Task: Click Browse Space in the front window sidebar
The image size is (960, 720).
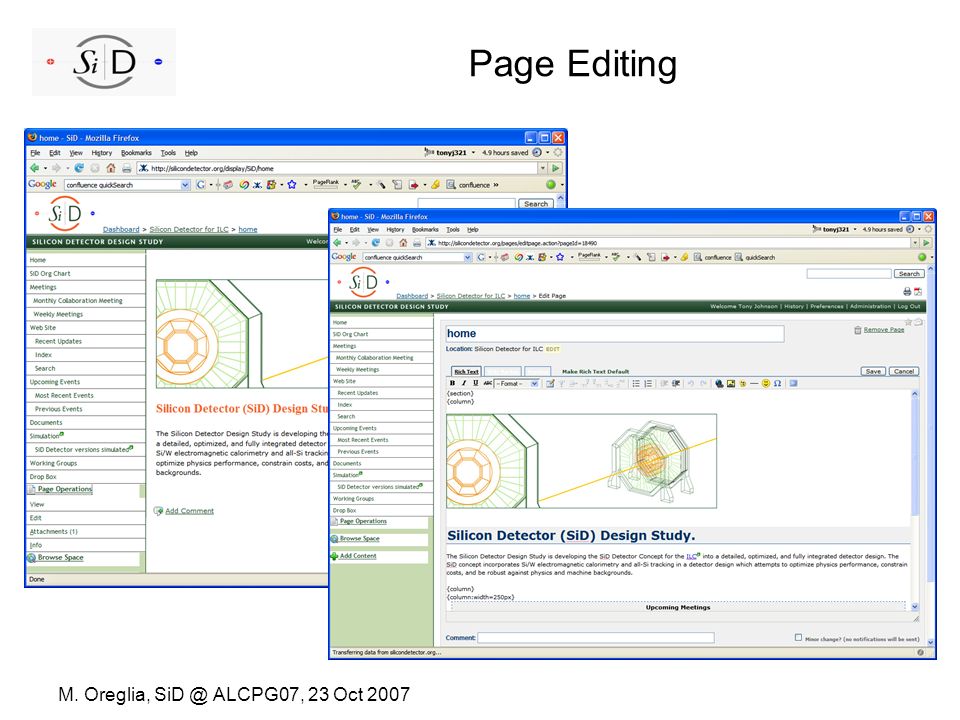Action: (x=359, y=538)
